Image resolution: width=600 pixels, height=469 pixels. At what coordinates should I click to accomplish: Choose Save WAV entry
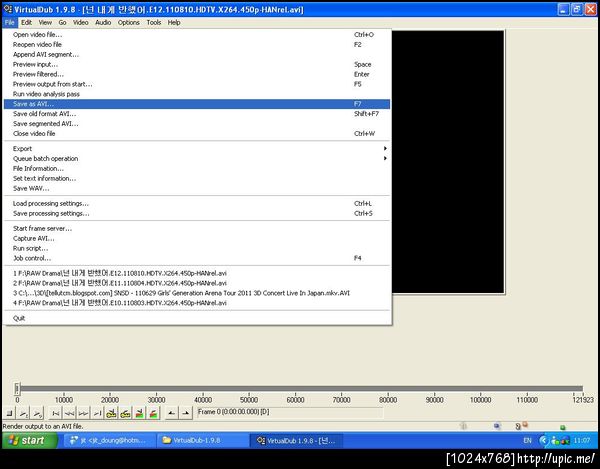pos(197,189)
